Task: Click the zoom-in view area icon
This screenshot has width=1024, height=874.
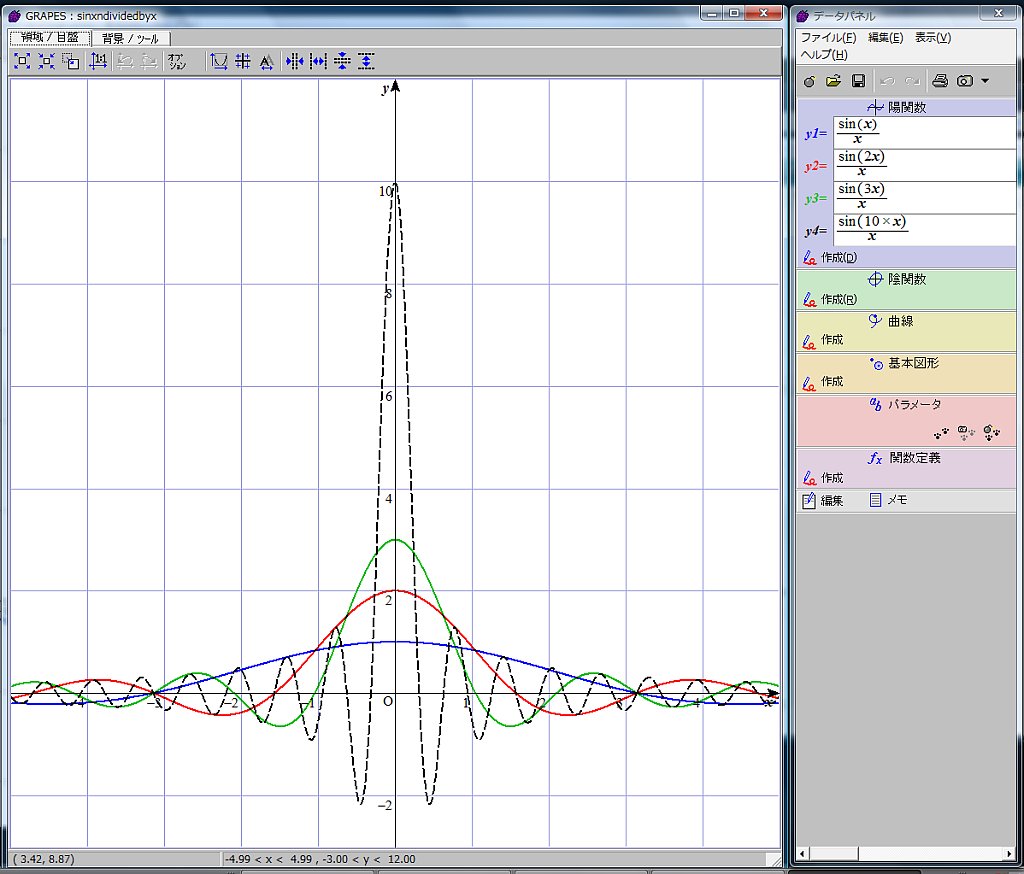Action: point(22,61)
